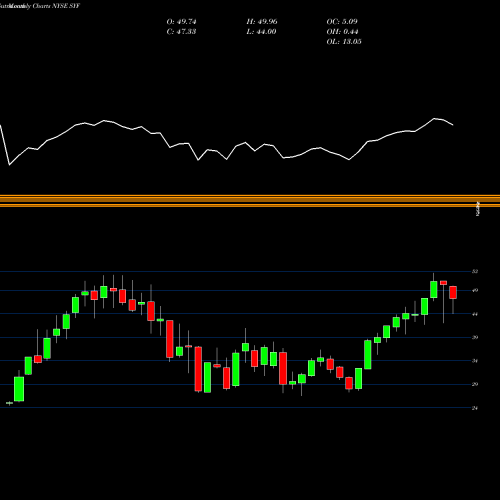The height and width of the screenshot is (500, 500).
Task: Click the 'OH: 0.44' value
Action: click(x=342, y=32)
